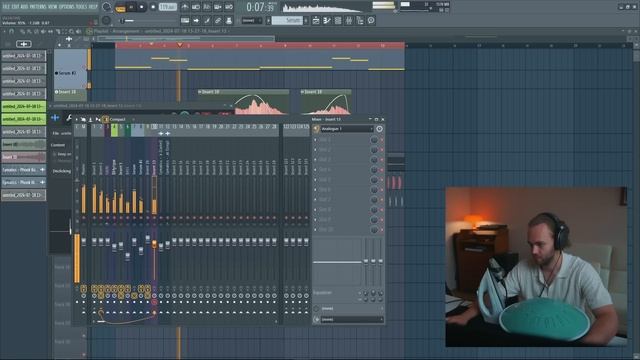This screenshot has width=640, height=360.
Task: Click the Serum #2 playlist track header
Action: [70, 69]
